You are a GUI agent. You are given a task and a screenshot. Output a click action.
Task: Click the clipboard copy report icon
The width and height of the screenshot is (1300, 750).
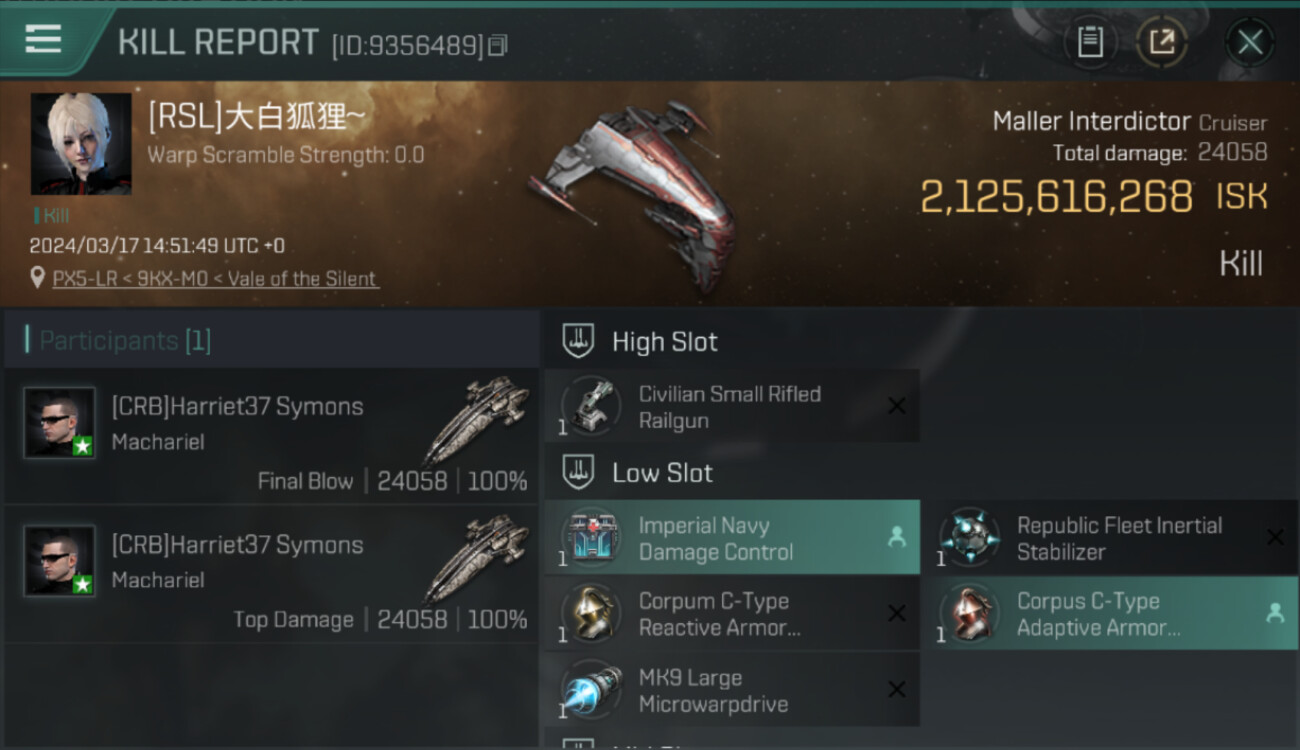pos(1089,42)
